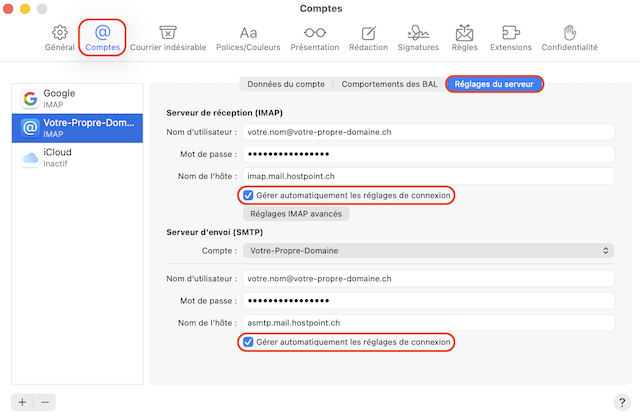The width and height of the screenshot is (640, 420).
Task: Open Polices/Couleurs preferences
Action: coord(248,38)
